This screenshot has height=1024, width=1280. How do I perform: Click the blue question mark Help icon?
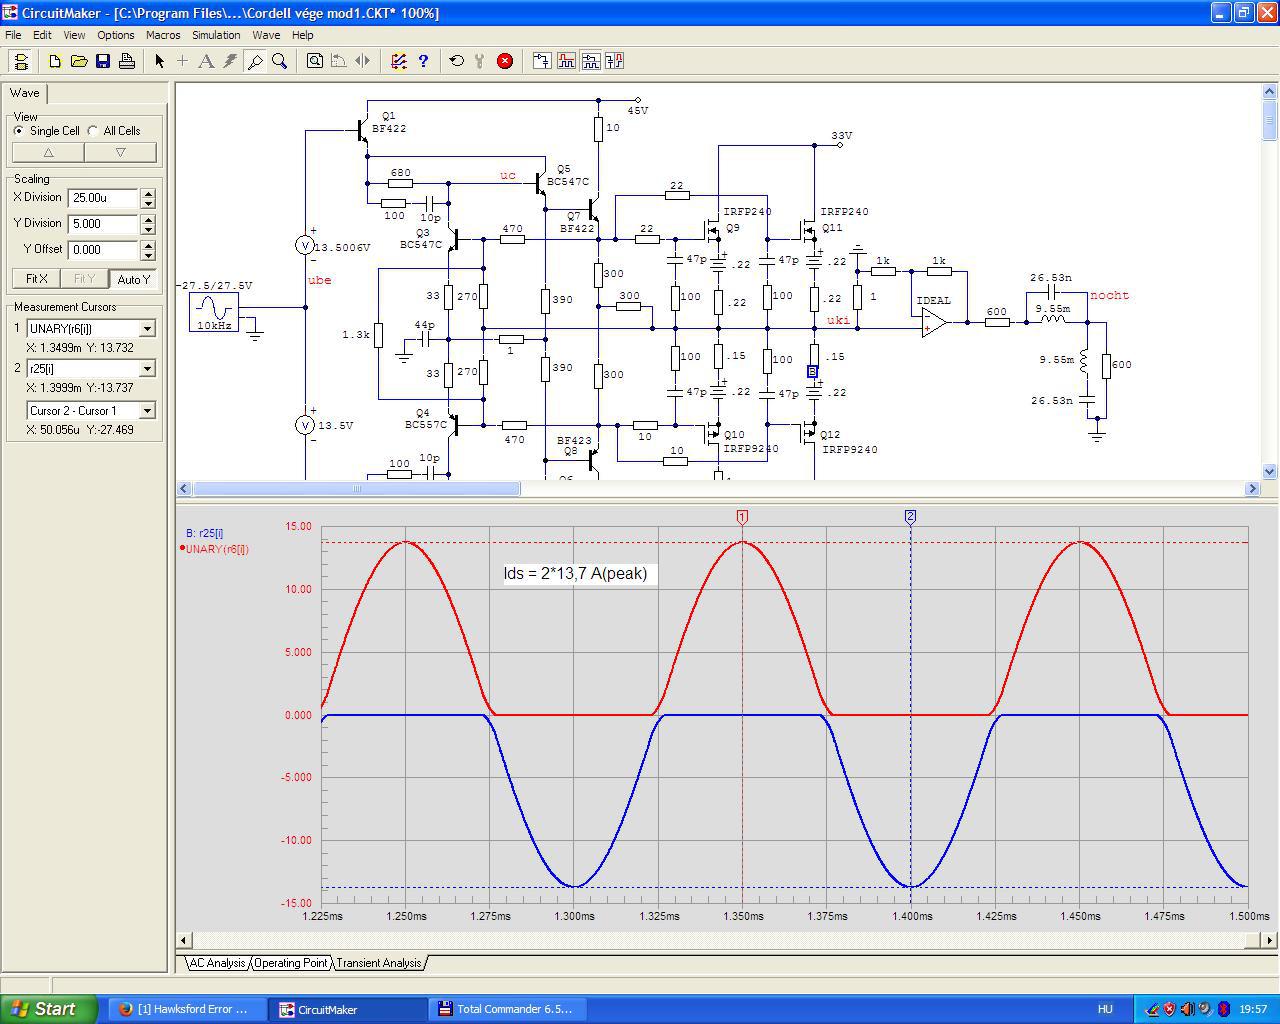[x=423, y=61]
